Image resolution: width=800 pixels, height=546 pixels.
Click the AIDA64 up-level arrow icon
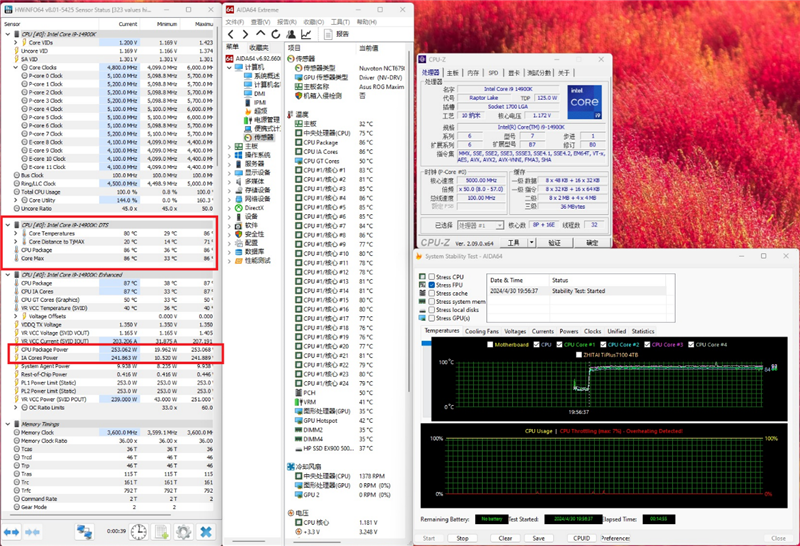coord(261,34)
